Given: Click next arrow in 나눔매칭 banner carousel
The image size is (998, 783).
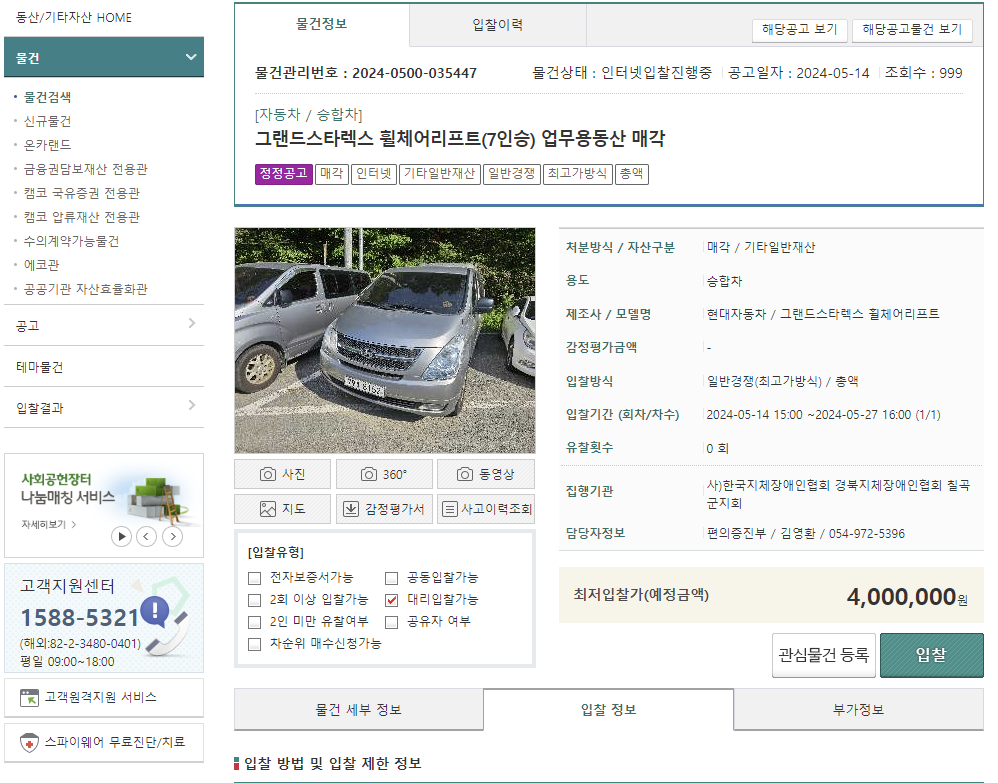Looking at the screenshot, I should point(171,536).
